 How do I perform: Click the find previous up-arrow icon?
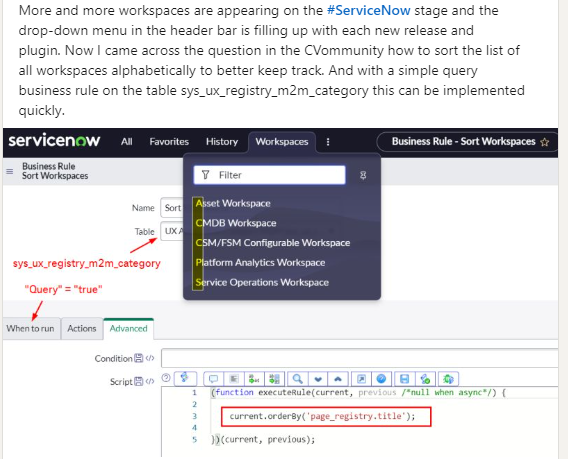click(338, 379)
